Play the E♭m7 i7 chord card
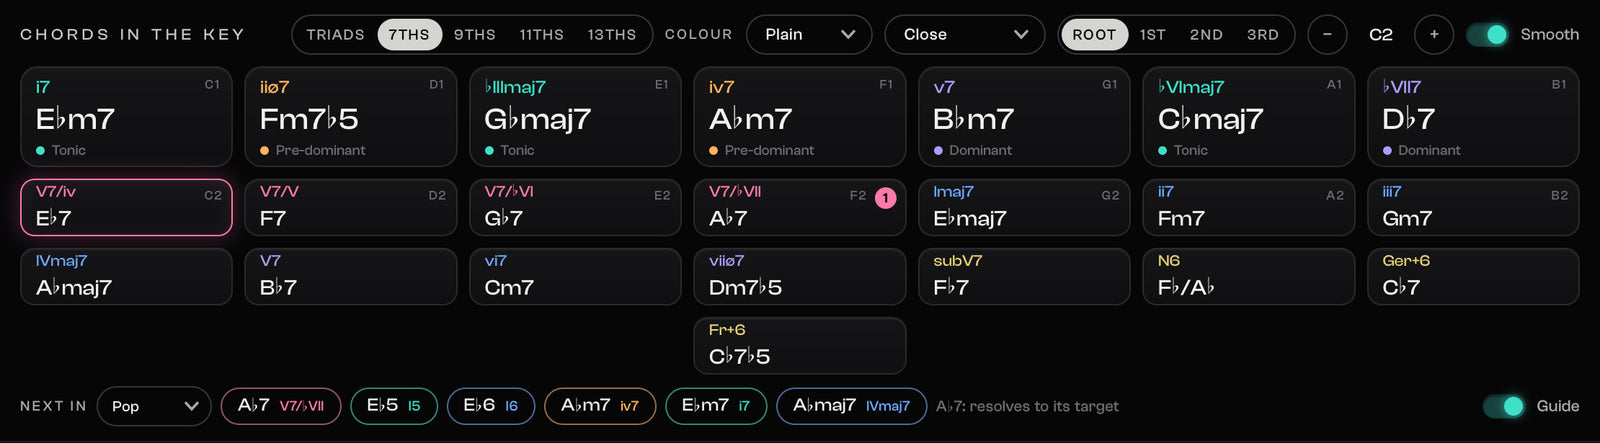Image resolution: width=1600 pixels, height=443 pixels. [x=126, y=117]
